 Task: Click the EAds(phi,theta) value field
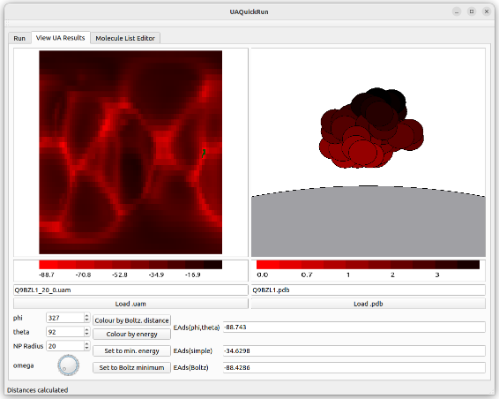[x=354, y=327]
